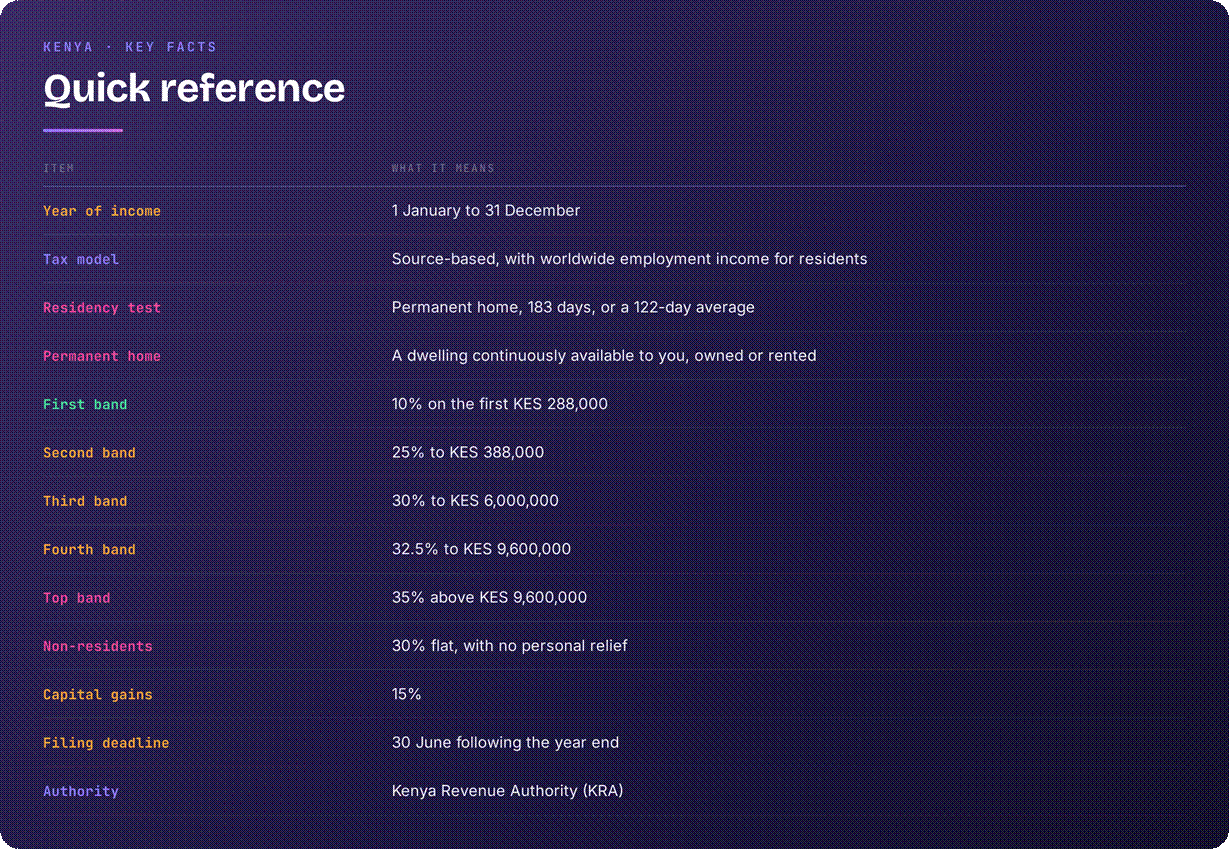
Task: Select the First band label
Action: tap(85, 404)
